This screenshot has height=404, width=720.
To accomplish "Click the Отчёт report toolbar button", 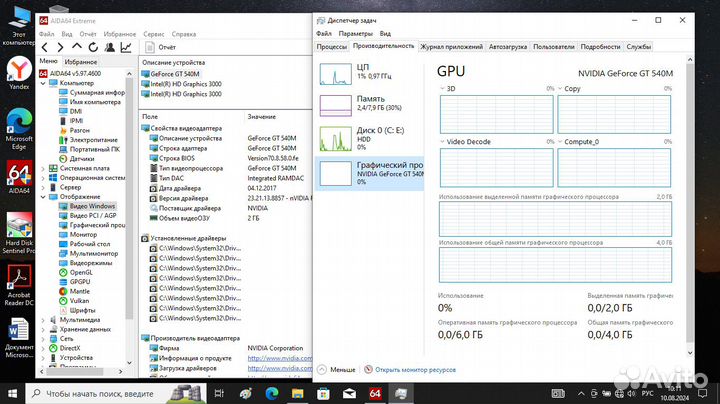I will [161, 47].
